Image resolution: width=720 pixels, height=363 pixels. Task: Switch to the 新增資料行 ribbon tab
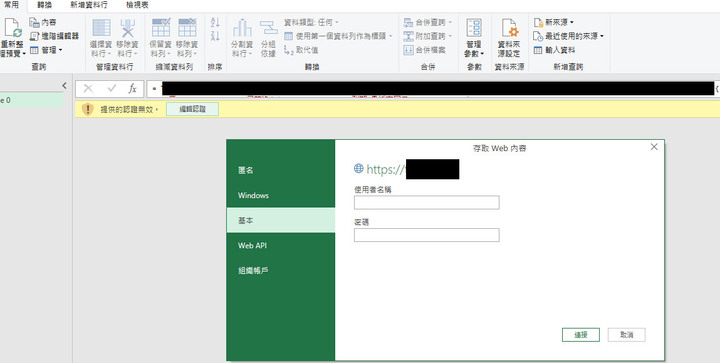click(89, 5)
